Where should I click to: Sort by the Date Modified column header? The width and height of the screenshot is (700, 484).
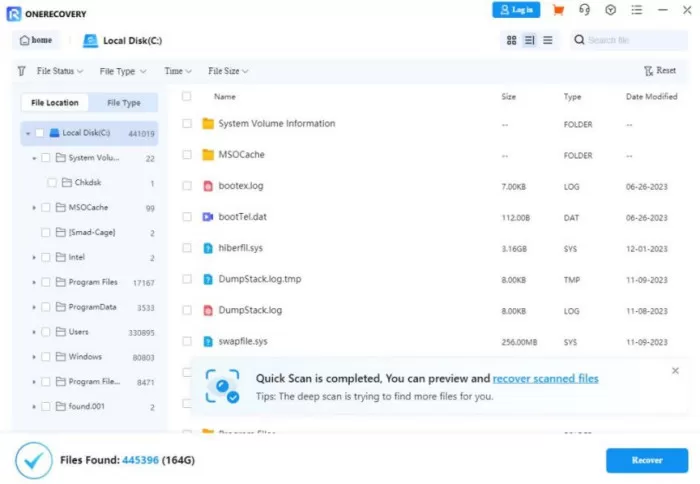pos(651,96)
